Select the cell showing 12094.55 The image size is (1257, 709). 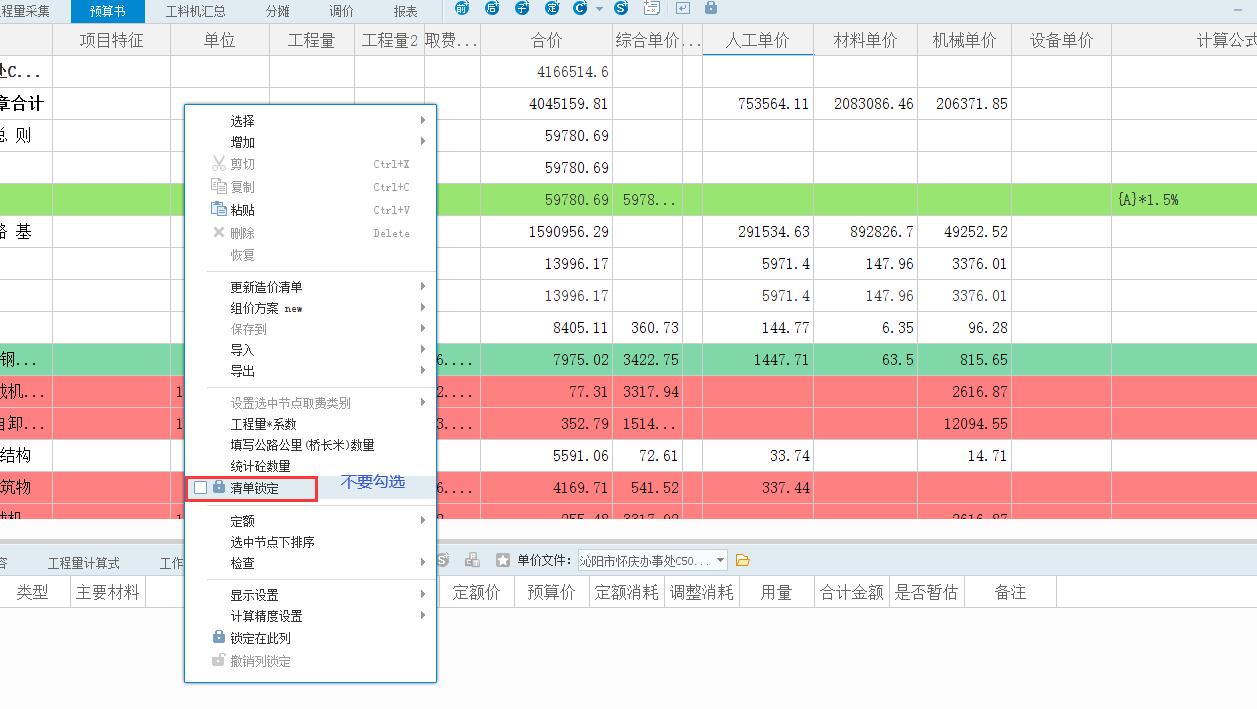[x=964, y=424]
